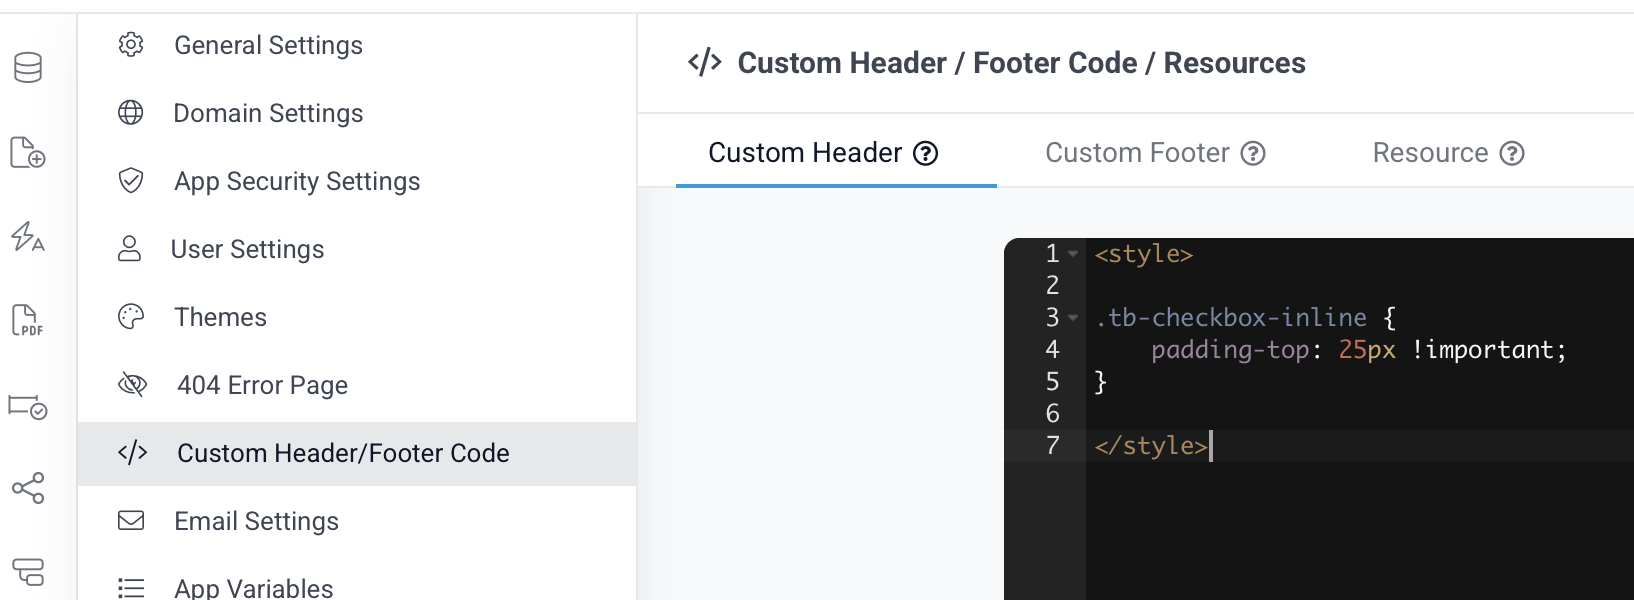Open the 404 Error Page settings
1634x600 pixels.
(x=262, y=385)
